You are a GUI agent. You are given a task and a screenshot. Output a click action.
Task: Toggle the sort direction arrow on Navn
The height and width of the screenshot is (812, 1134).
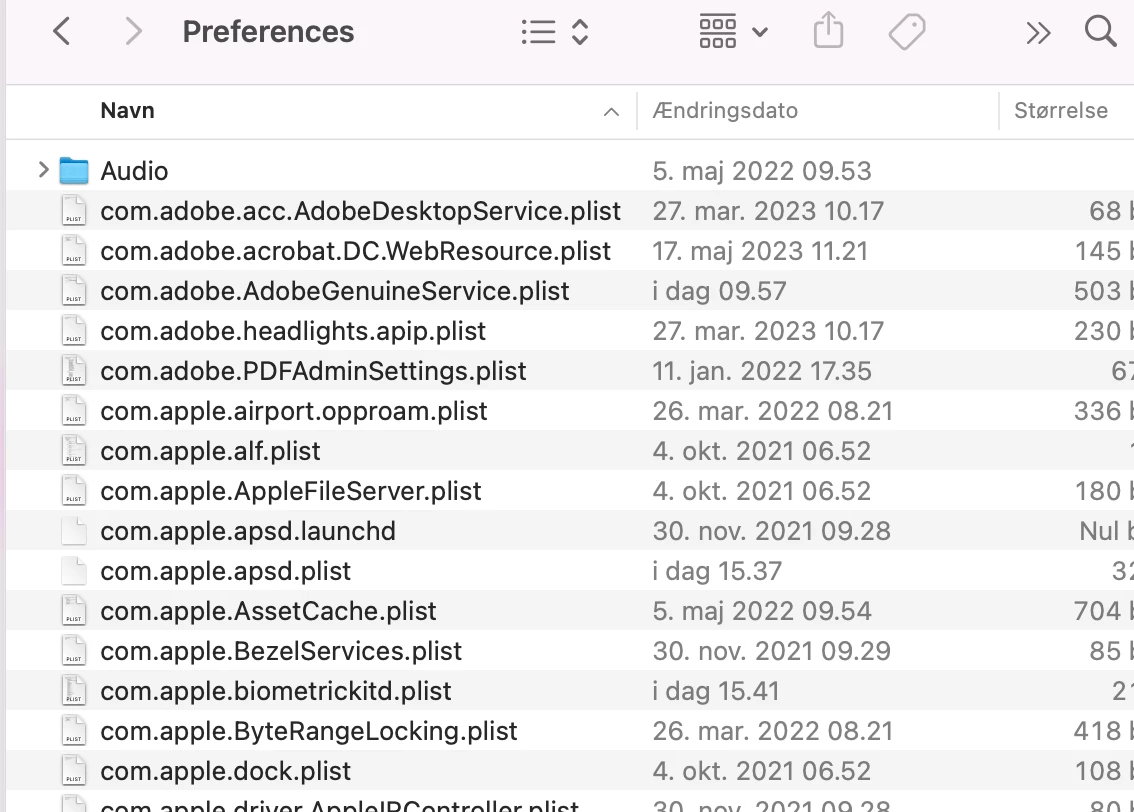611,111
